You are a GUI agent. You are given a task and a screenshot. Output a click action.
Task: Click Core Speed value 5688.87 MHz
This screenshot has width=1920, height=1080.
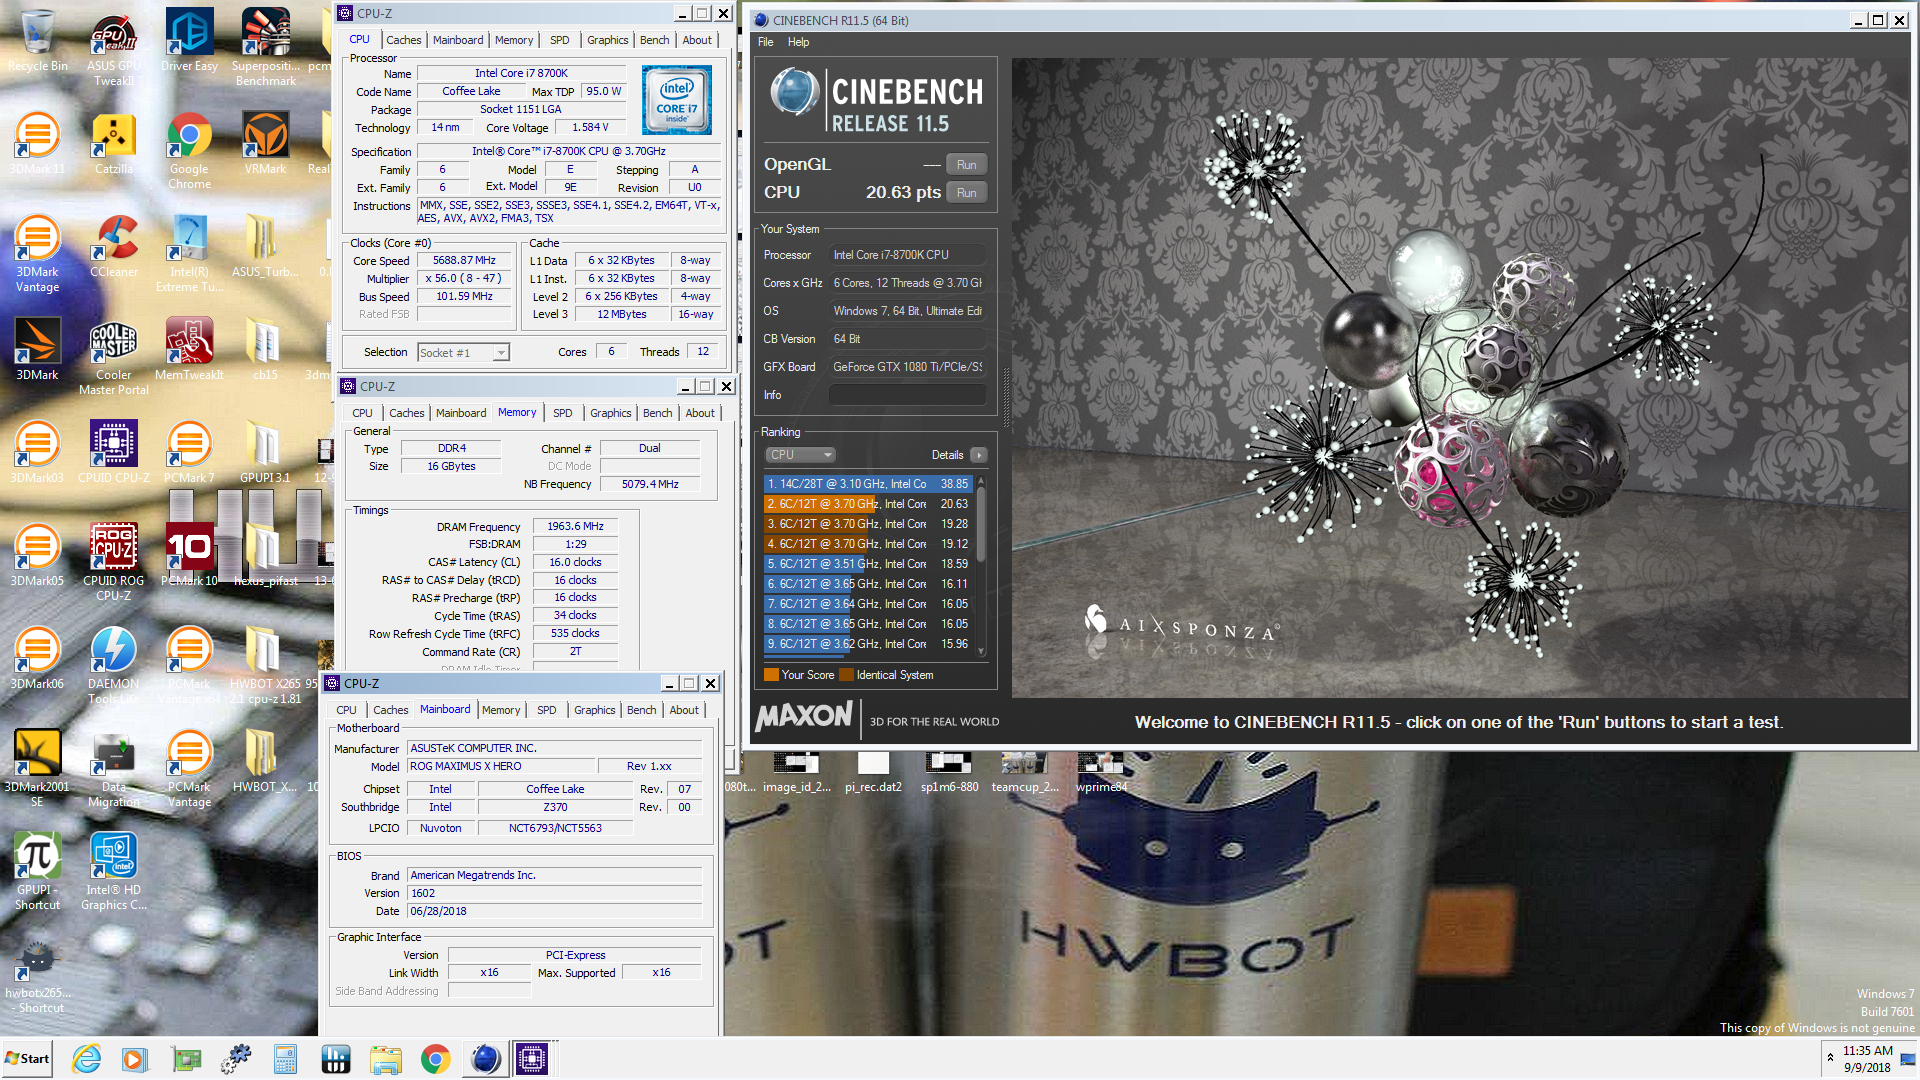pyautogui.click(x=465, y=260)
